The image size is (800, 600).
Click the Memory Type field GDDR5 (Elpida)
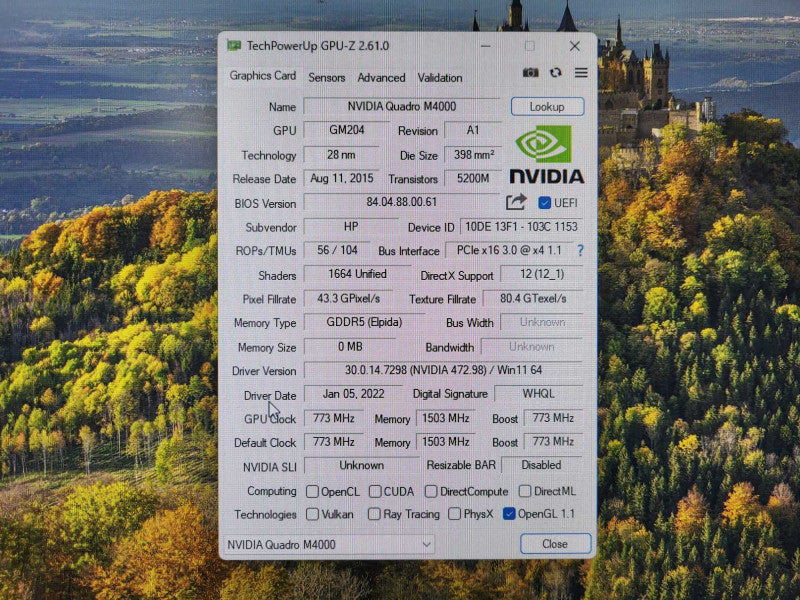click(x=364, y=322)
